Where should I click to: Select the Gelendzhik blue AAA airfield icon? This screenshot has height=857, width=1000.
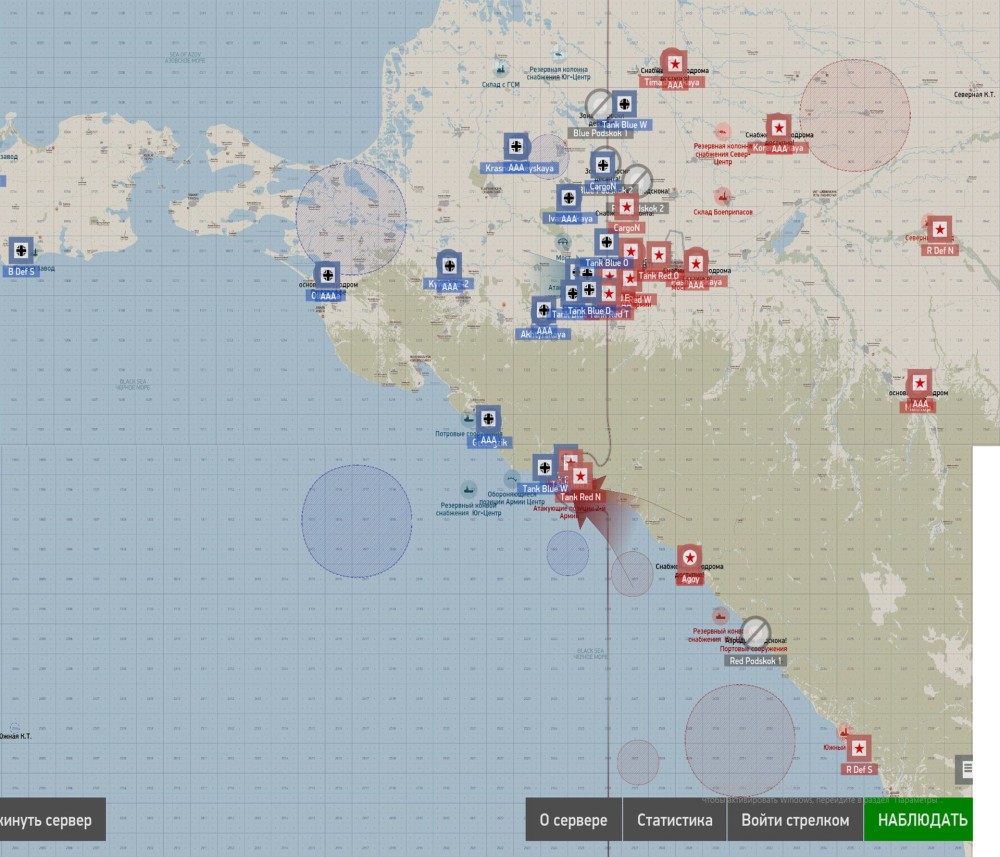[488, 420]
